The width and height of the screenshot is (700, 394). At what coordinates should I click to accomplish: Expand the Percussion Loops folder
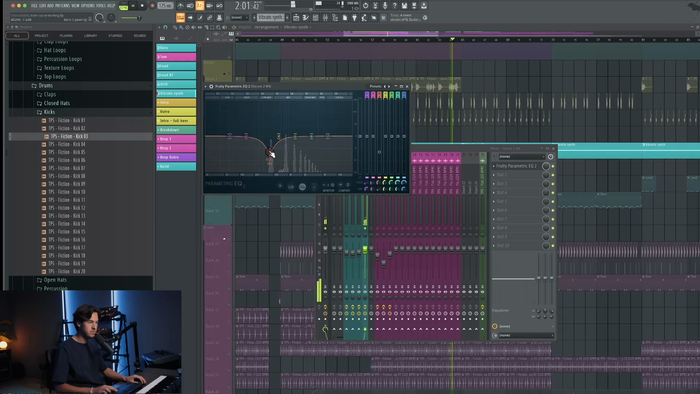pos(62,59)
